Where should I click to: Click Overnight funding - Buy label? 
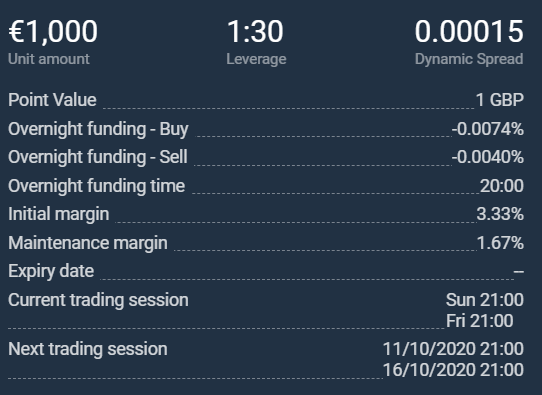(98, 129)
